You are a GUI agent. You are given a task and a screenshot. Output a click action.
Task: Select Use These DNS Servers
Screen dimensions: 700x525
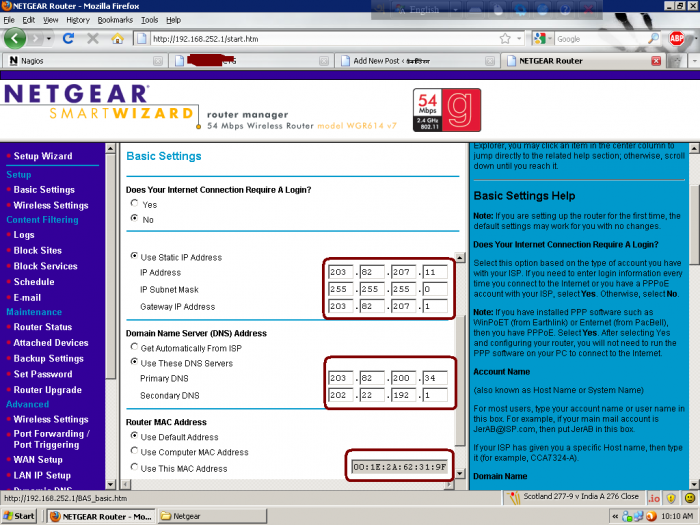[134, 362]
